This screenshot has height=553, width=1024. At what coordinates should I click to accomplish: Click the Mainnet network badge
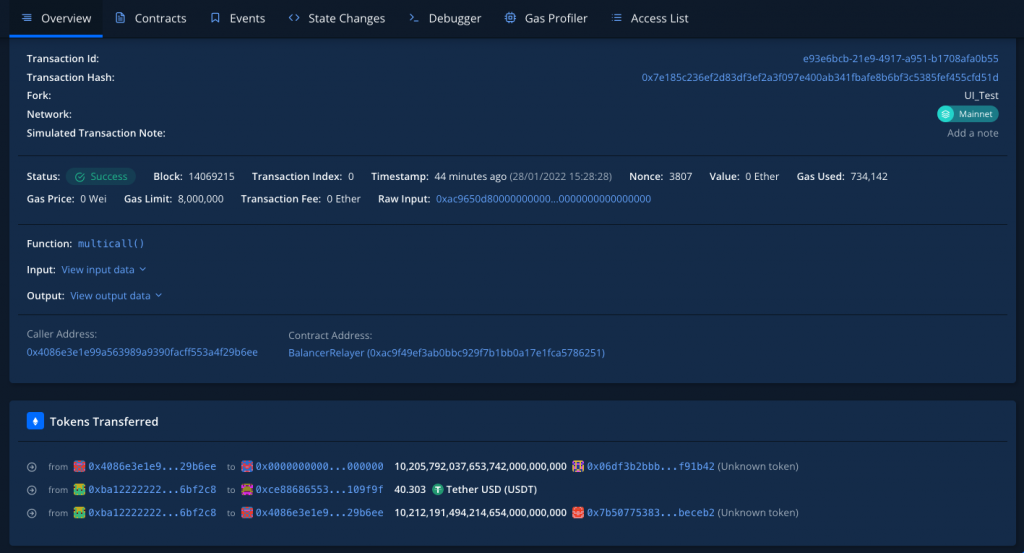click(x=968, y=114)
